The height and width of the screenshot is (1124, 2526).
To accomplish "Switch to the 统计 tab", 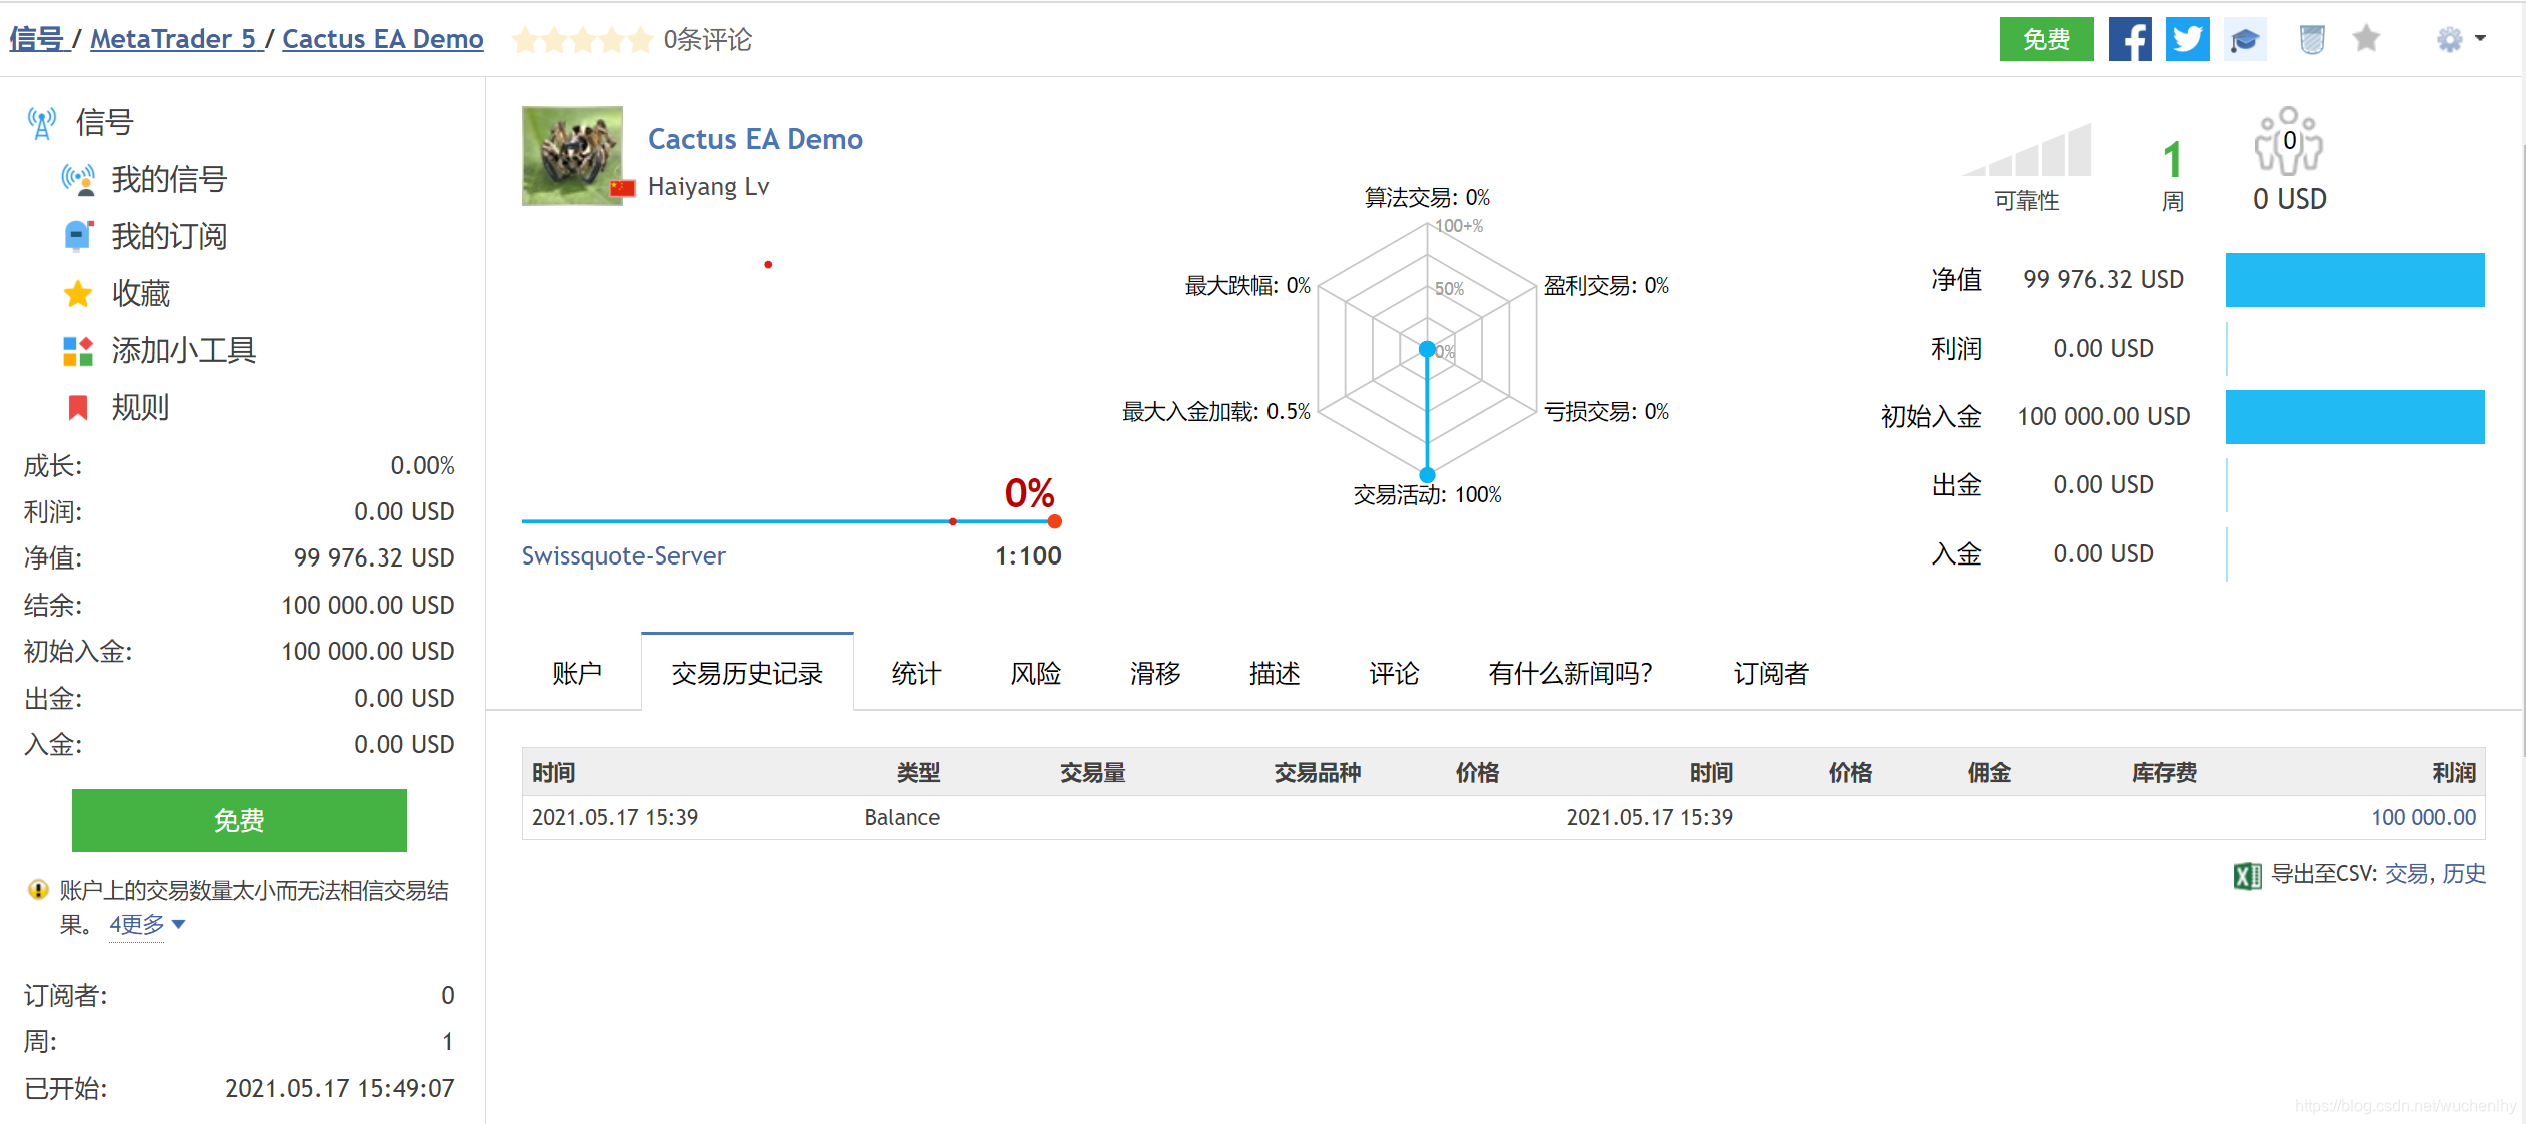I will 915,674.
